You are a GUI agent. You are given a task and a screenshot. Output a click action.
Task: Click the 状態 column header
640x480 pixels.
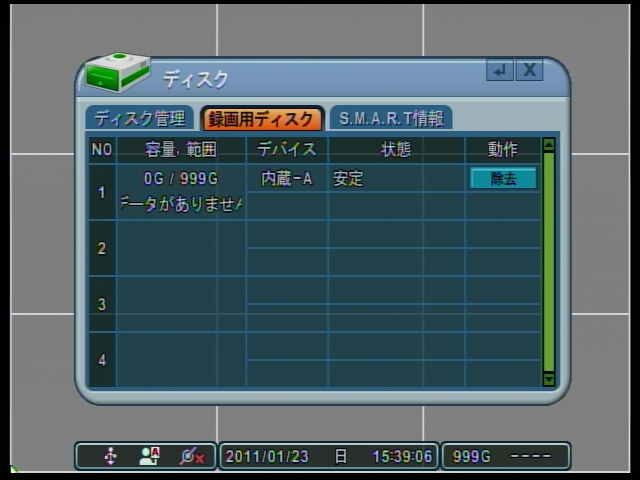tap(396, 149)
